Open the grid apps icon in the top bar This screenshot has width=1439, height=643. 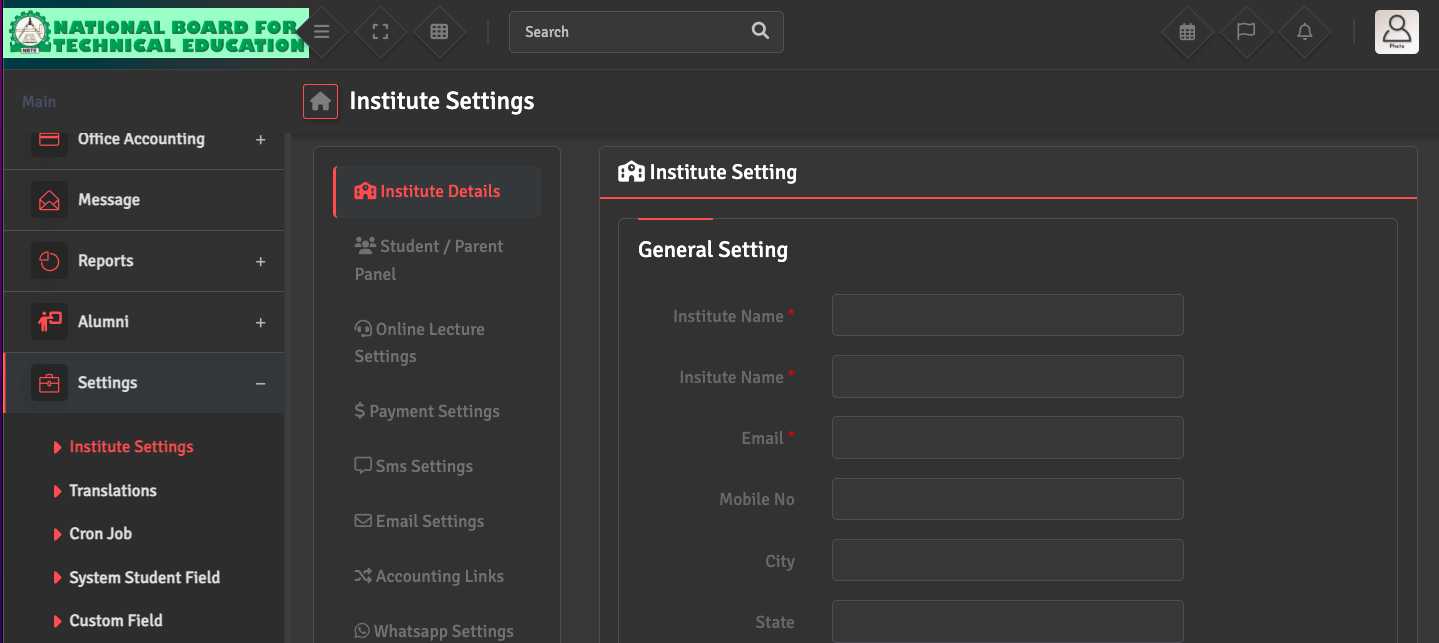439,32
